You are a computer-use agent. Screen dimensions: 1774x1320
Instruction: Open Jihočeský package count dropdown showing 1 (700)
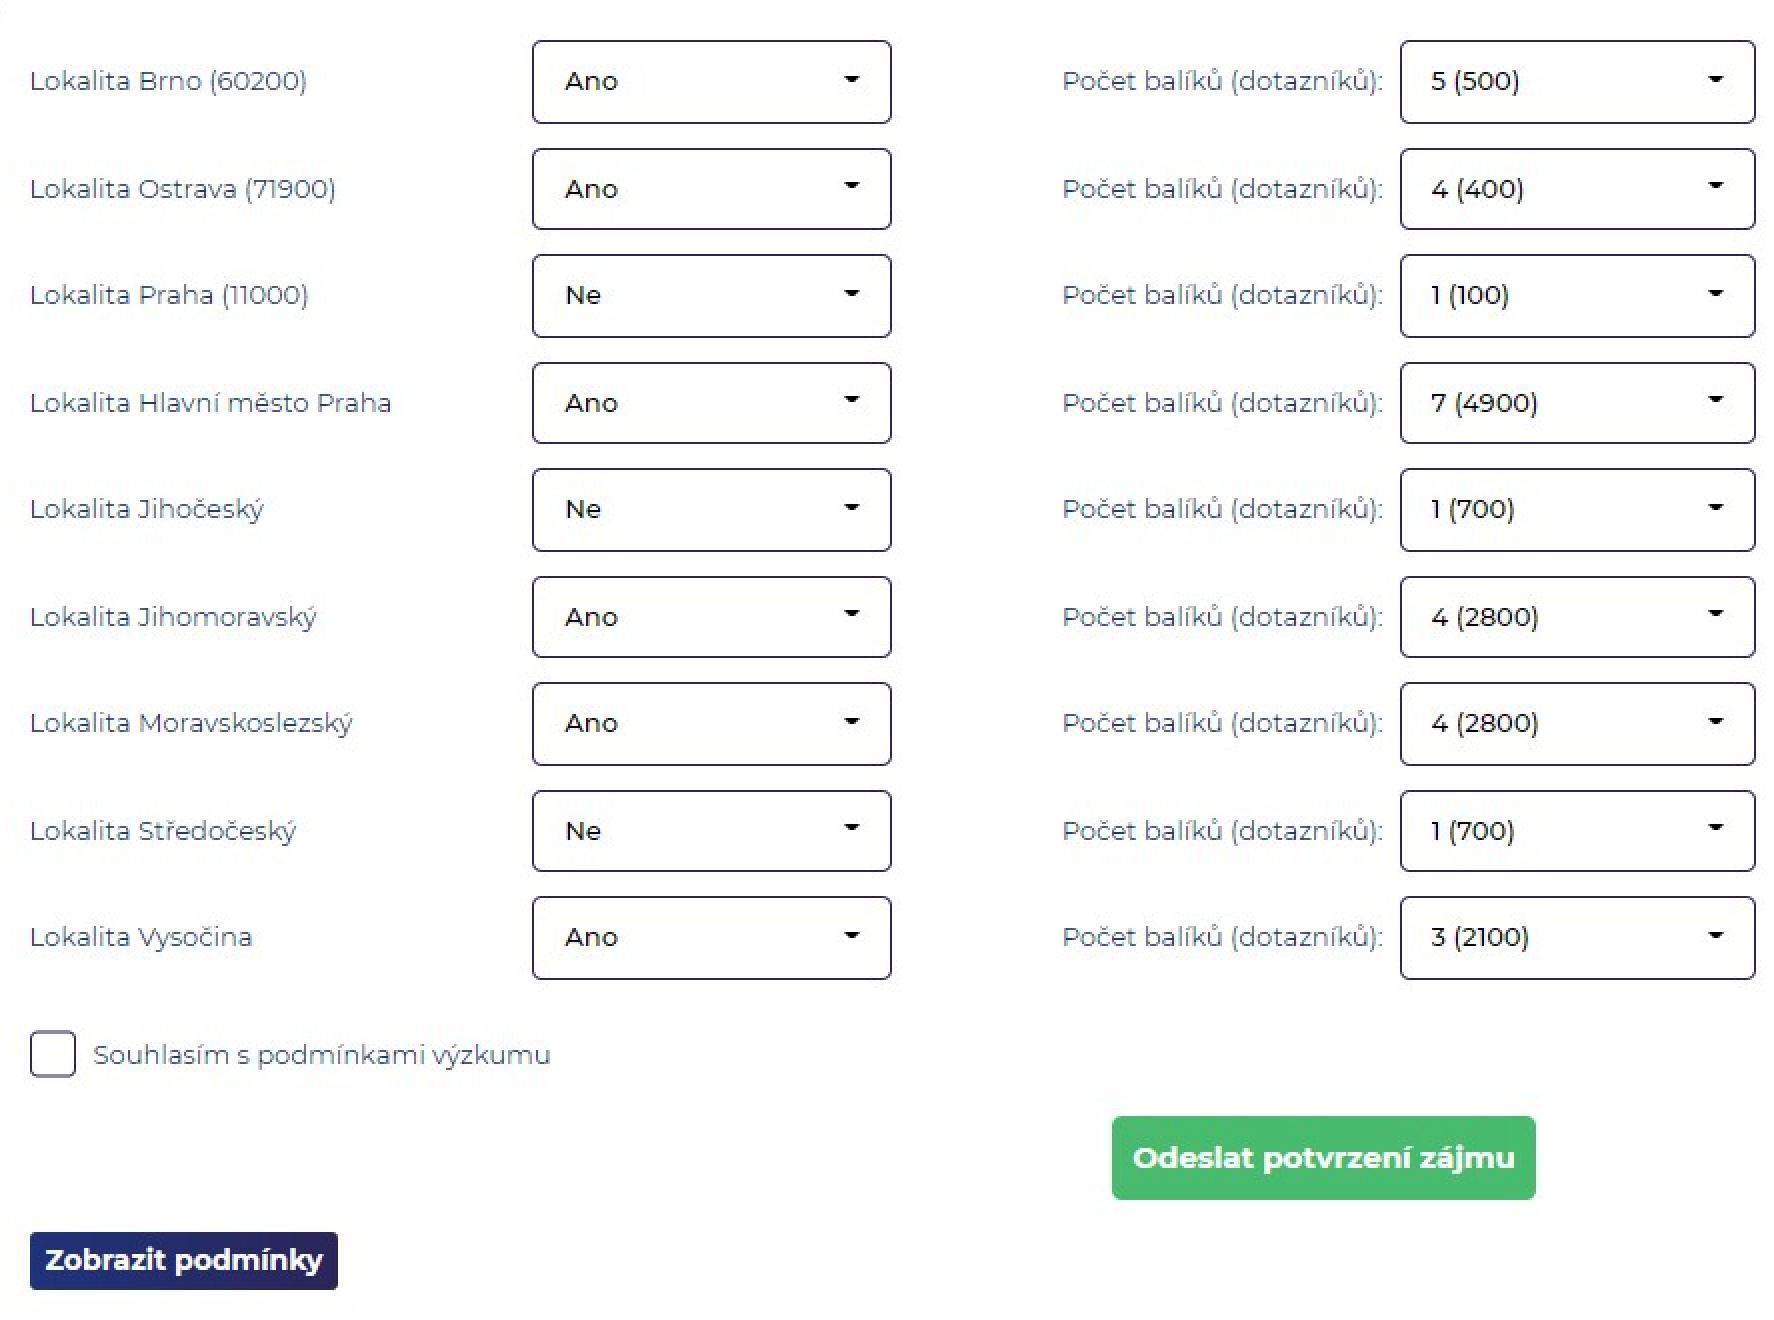click(x=1577, y=510)
